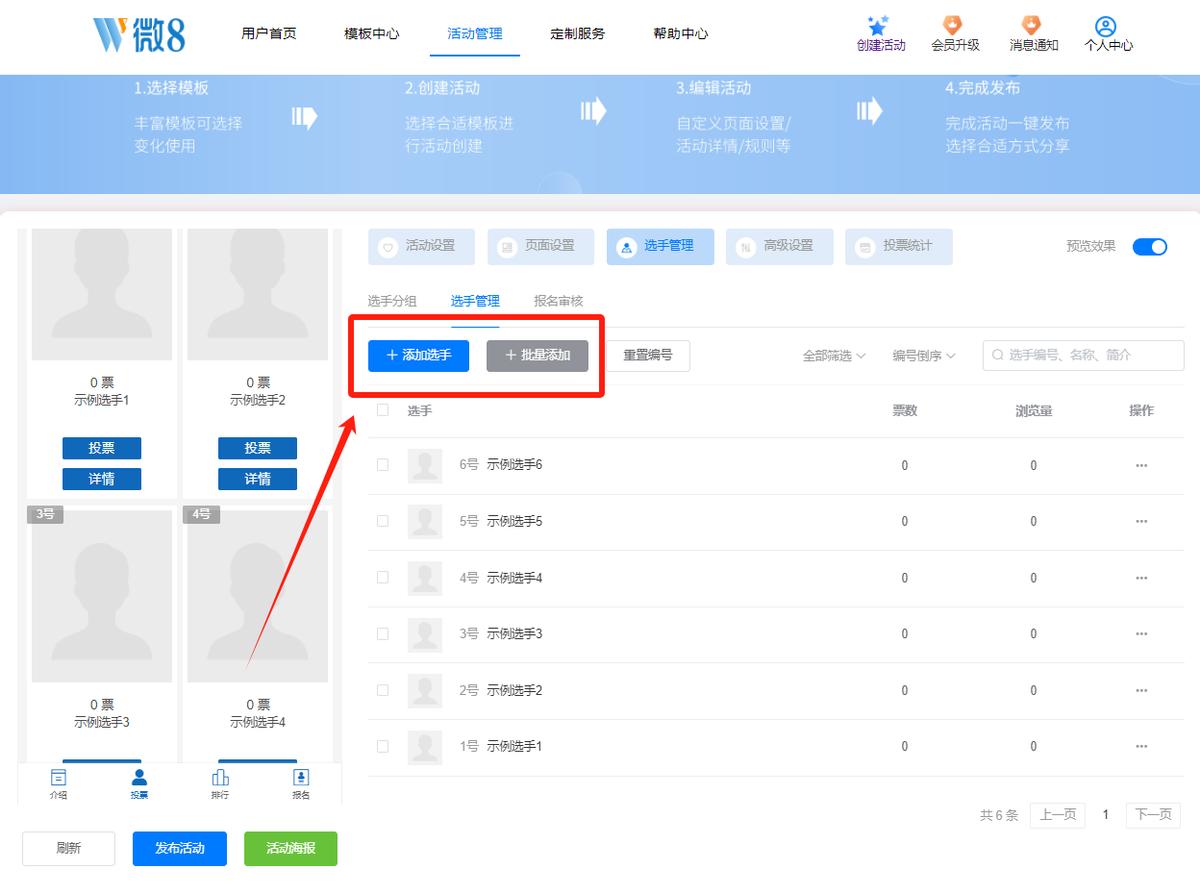Click the 重置编号 button

tap(648, 355)
